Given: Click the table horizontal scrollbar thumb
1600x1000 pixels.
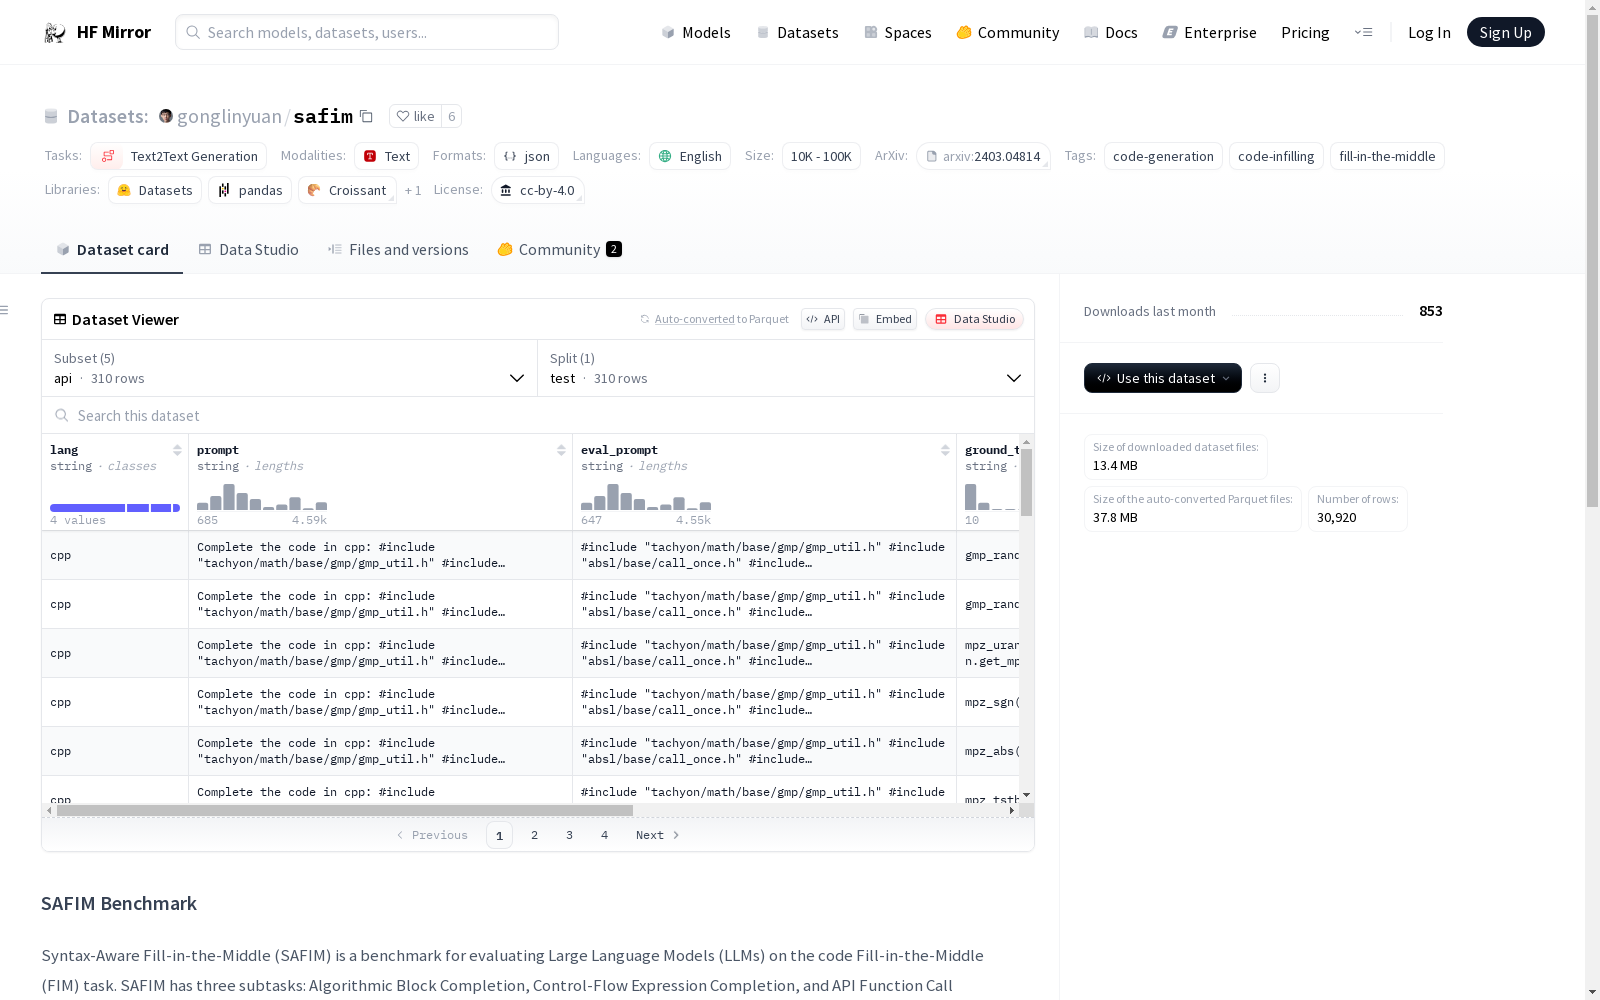Looking at the screenshot, I should point(345,810).
